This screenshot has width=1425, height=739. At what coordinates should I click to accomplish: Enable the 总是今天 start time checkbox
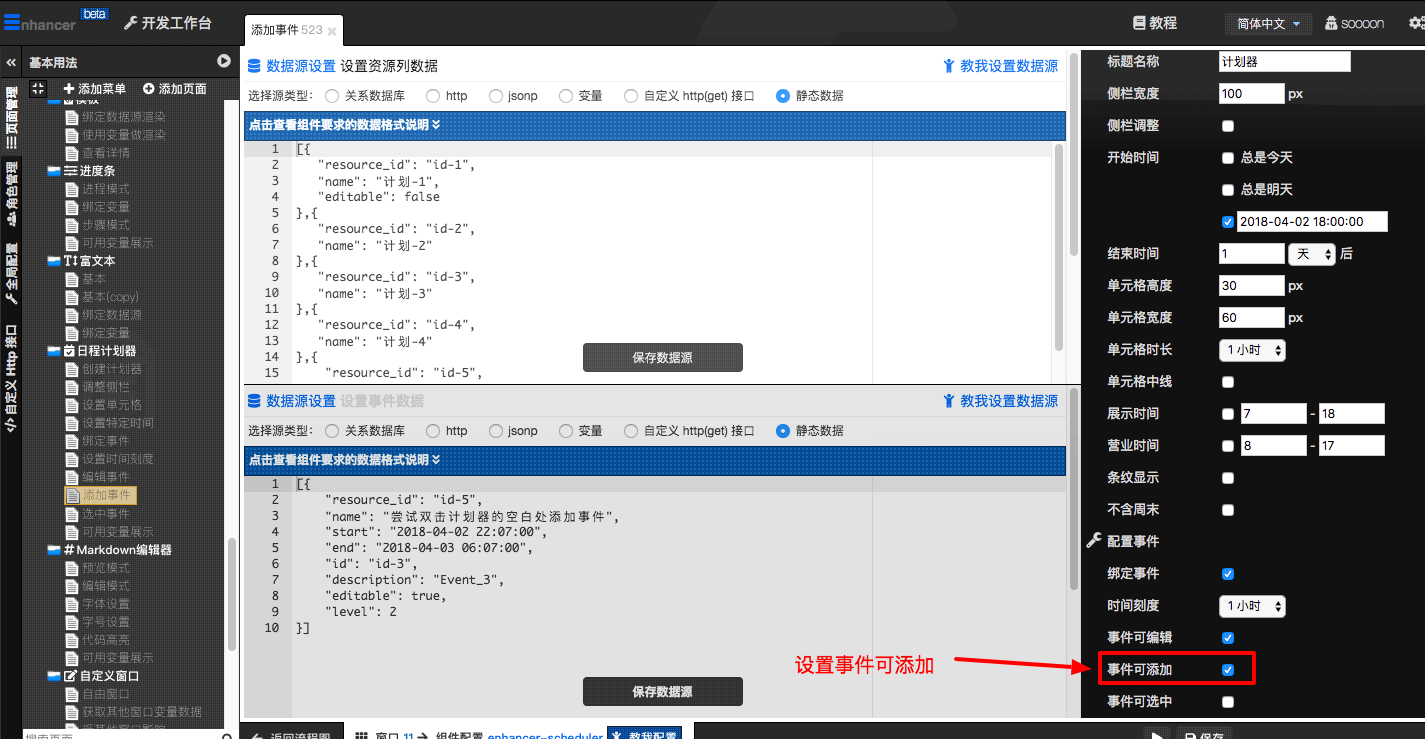1228,158
